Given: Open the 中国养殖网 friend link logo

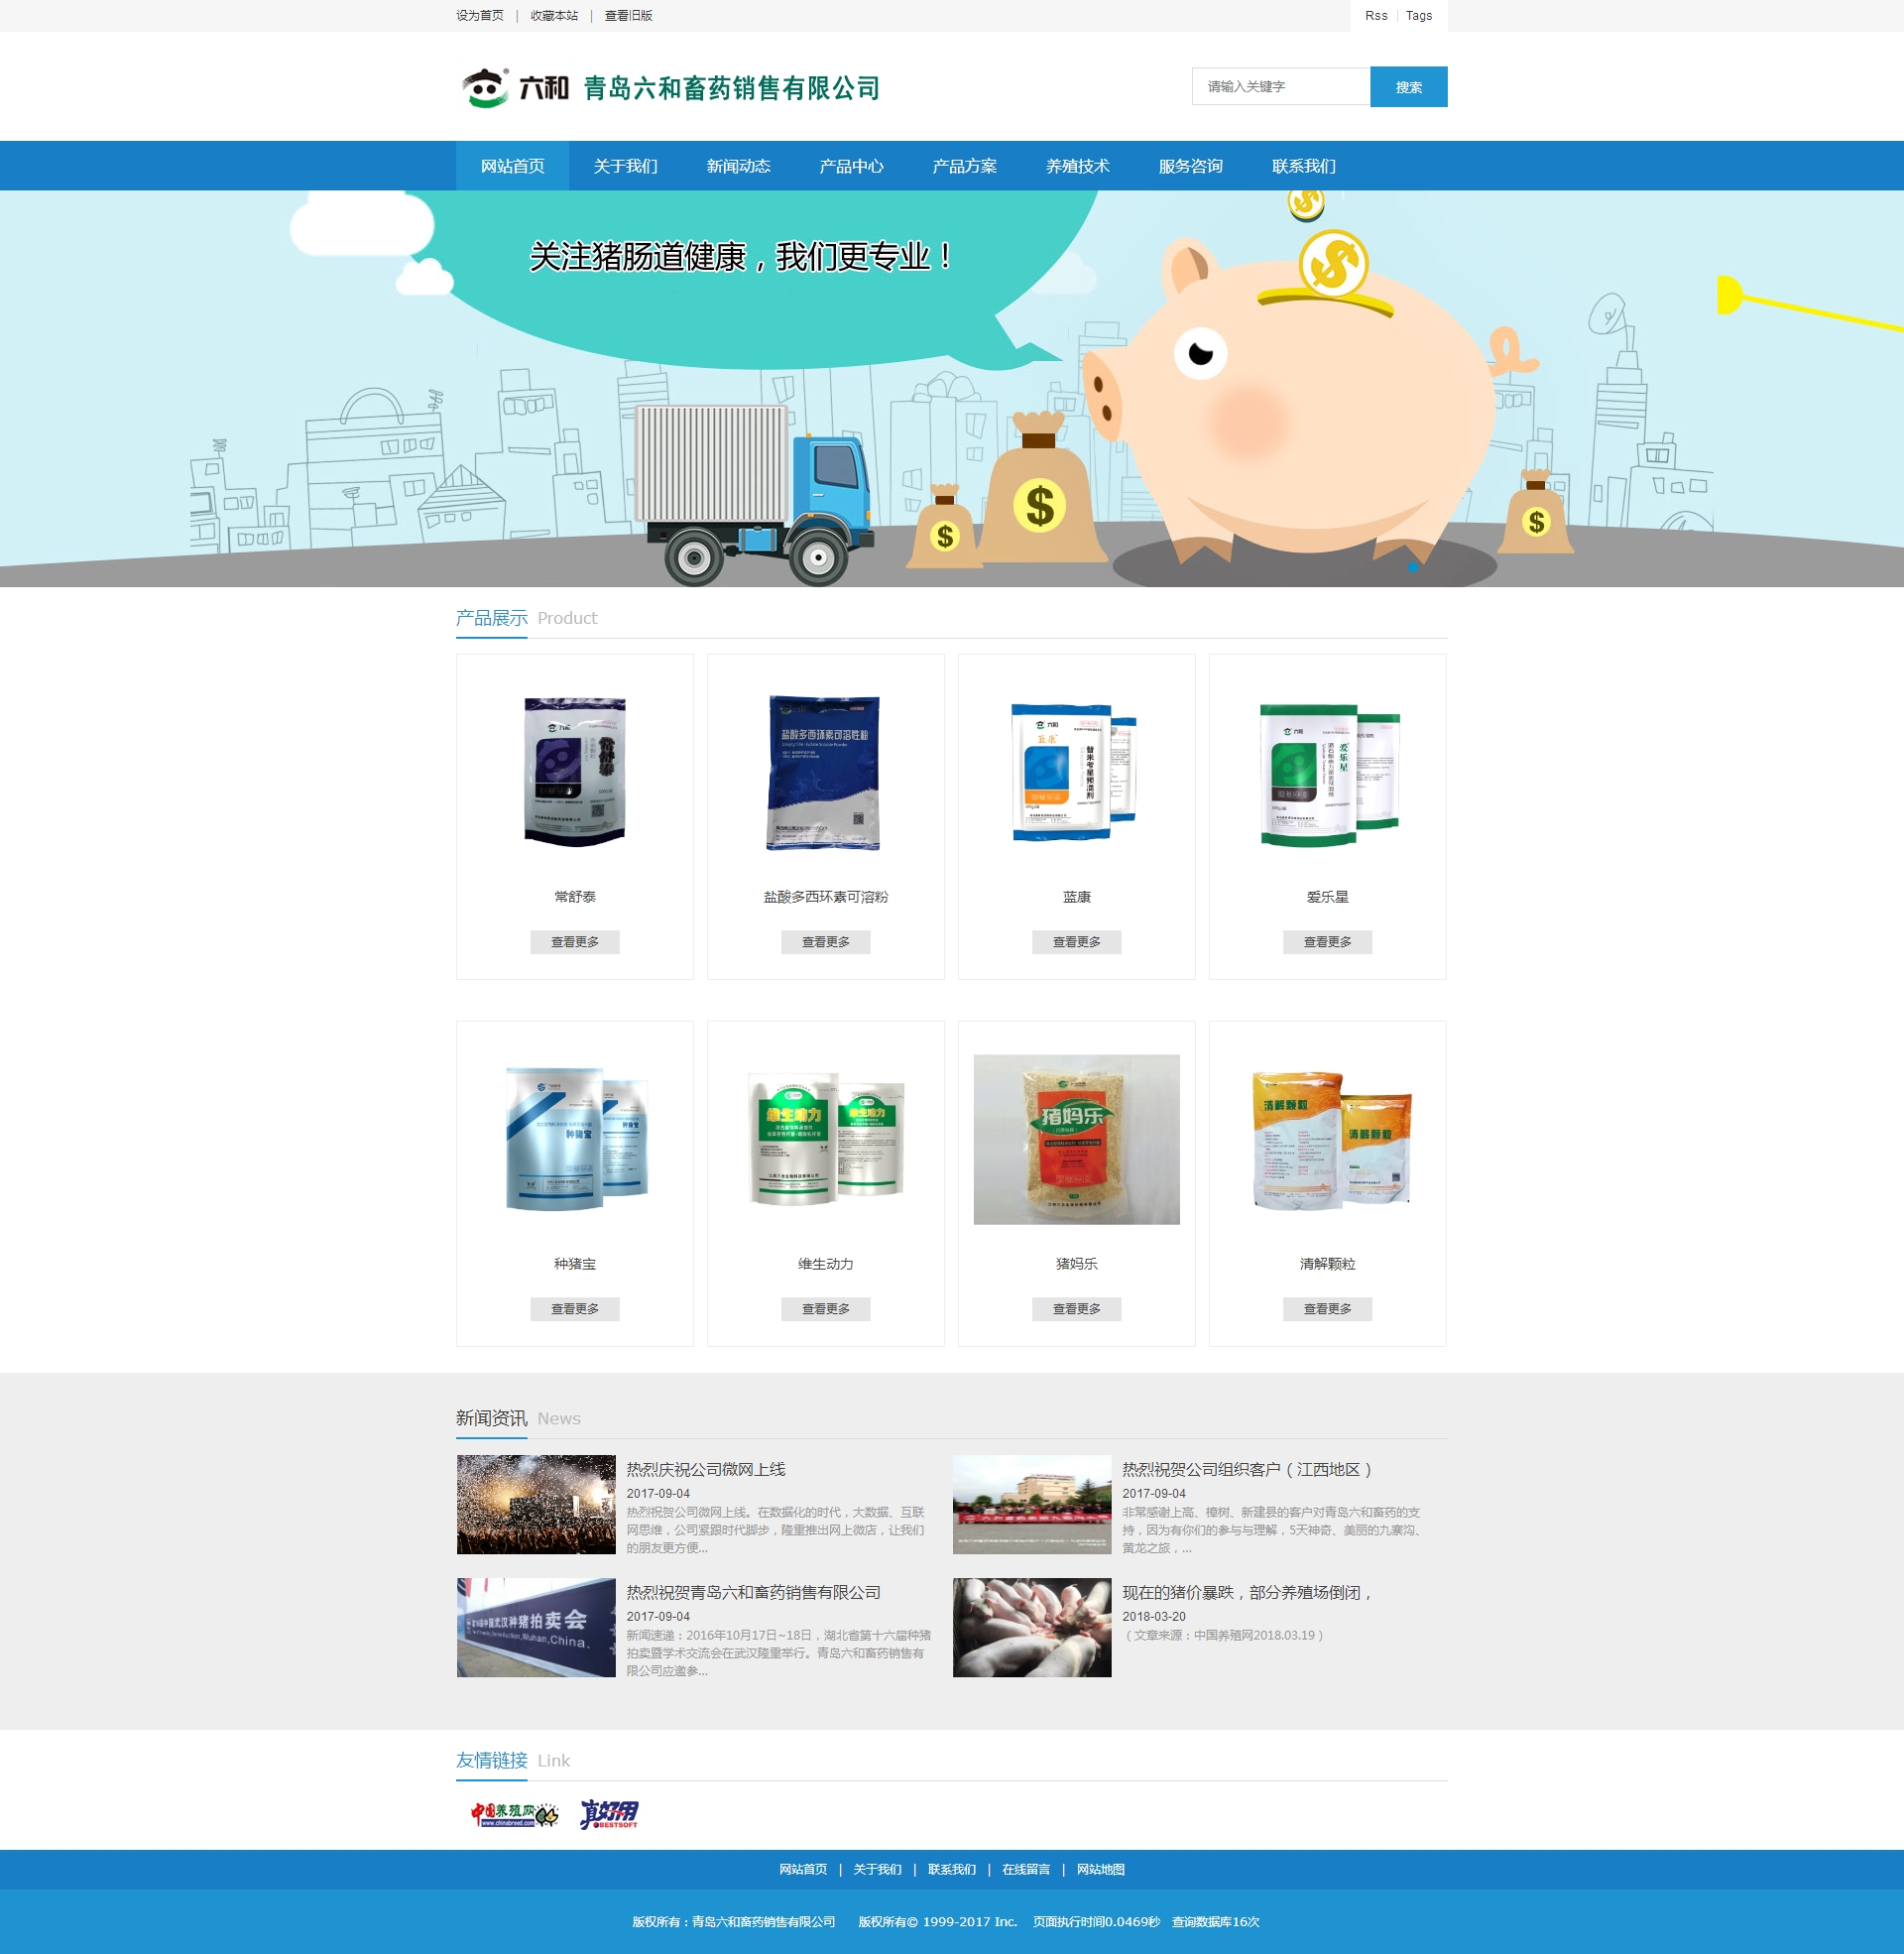Looking at the screenshot, I should 514,1814.
